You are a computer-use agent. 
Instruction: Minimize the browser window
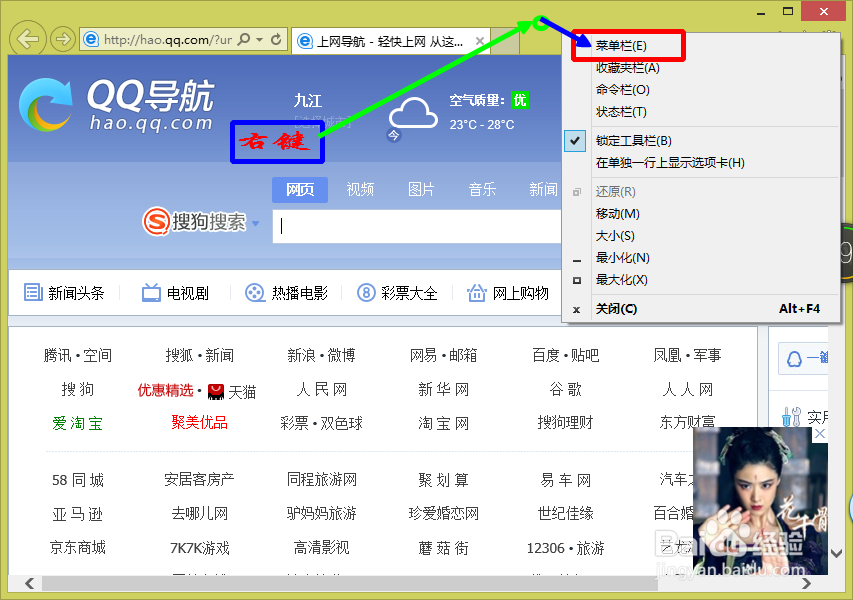[x=761, y=13]
